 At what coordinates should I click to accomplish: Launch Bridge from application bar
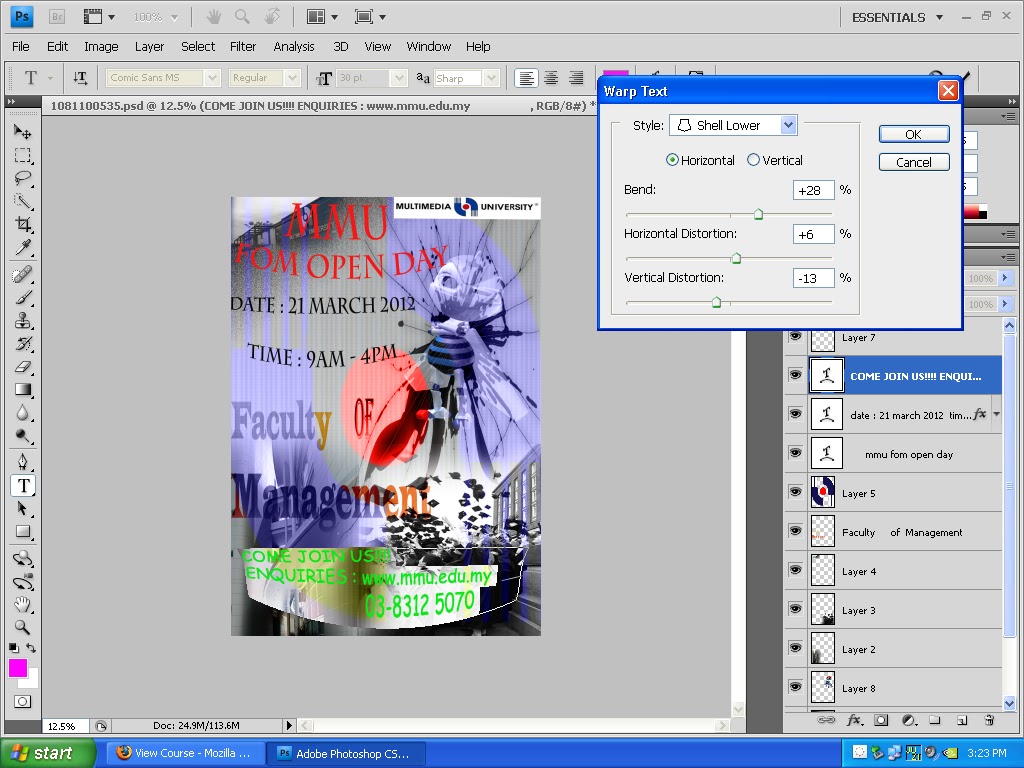tap(57, 17)
